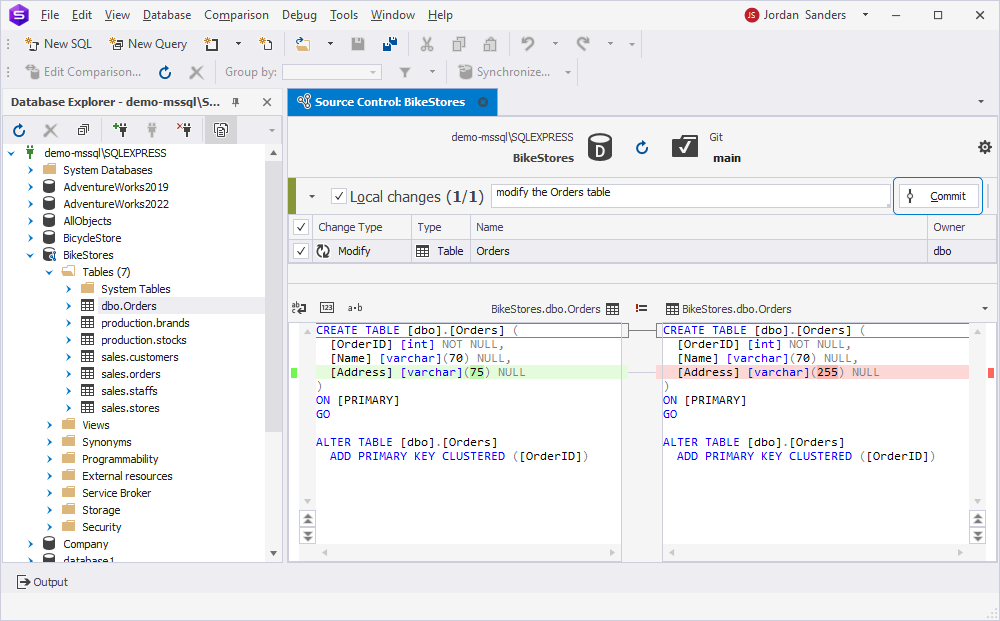Expand the dbo.Orders table node

[69, 306]
